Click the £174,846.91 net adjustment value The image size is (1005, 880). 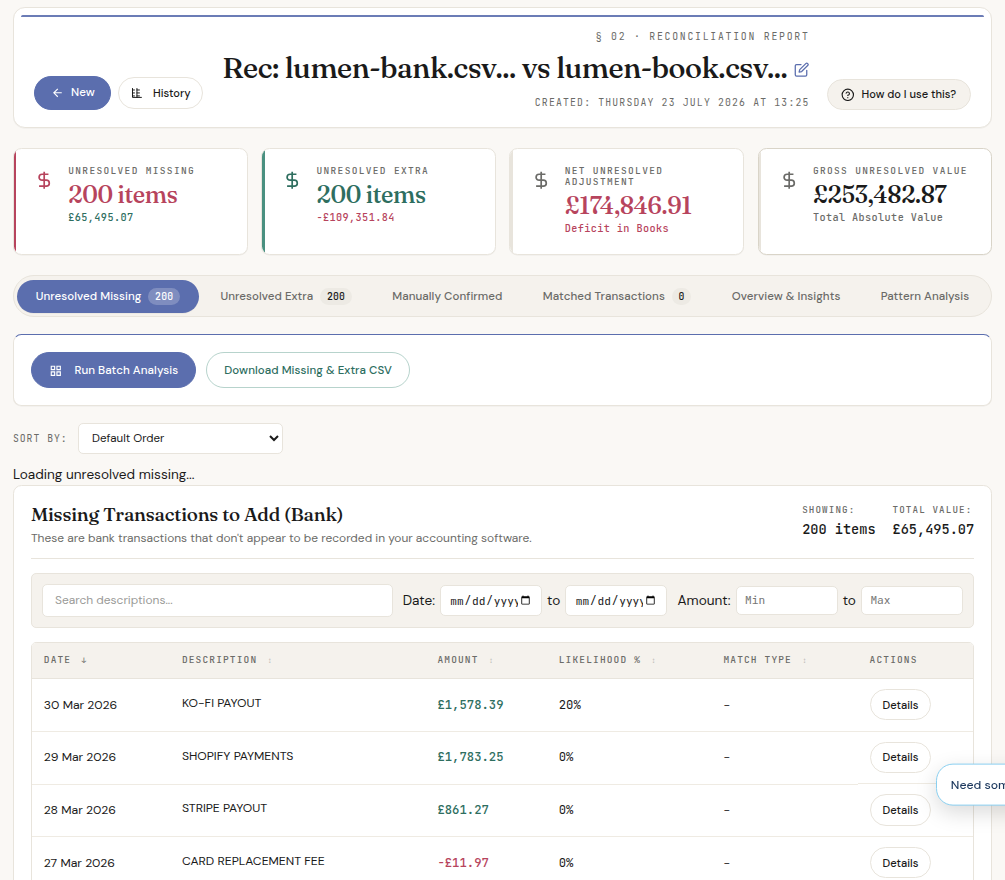coord(627,206)
